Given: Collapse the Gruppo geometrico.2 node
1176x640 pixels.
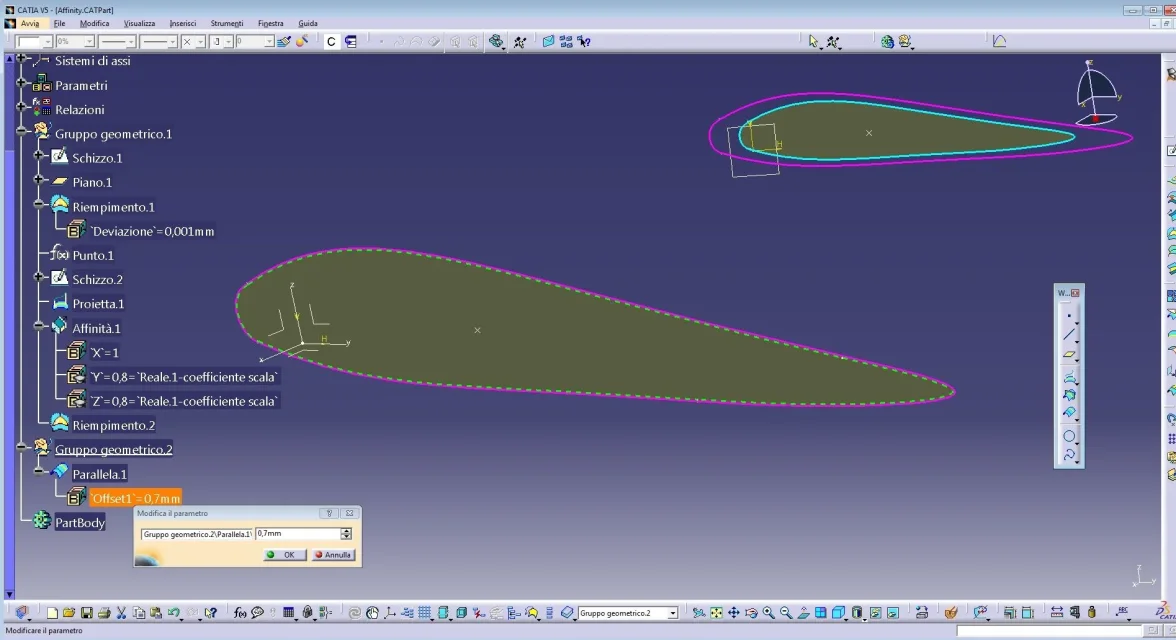Looking at the screenshot, I should tap(22, 446).
